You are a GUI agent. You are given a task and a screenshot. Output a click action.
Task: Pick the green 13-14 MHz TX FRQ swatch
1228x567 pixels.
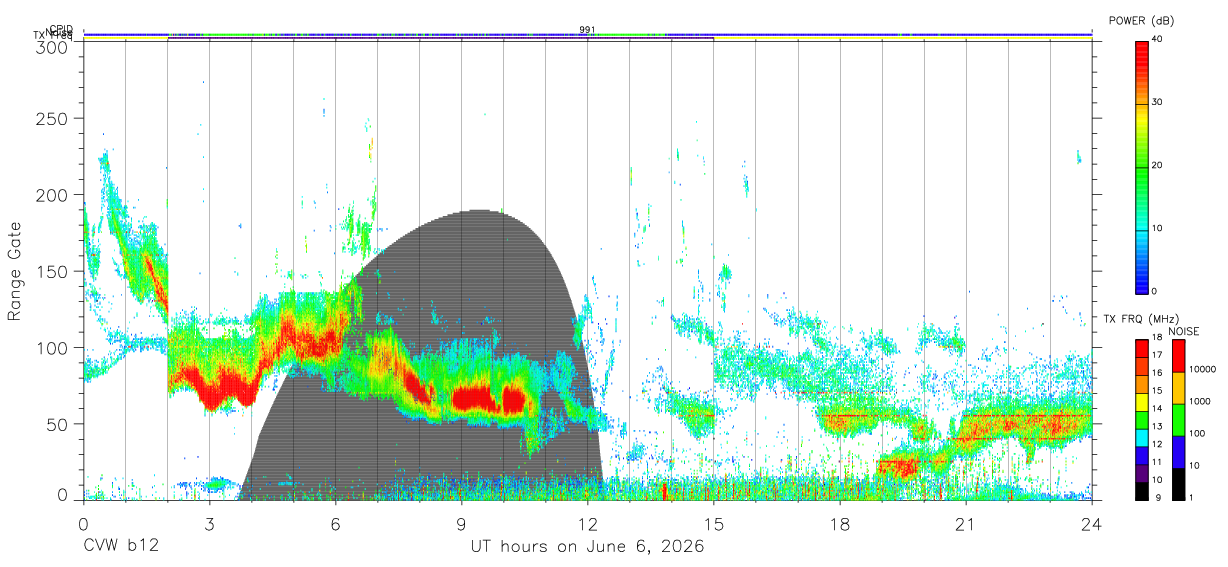1141,418
